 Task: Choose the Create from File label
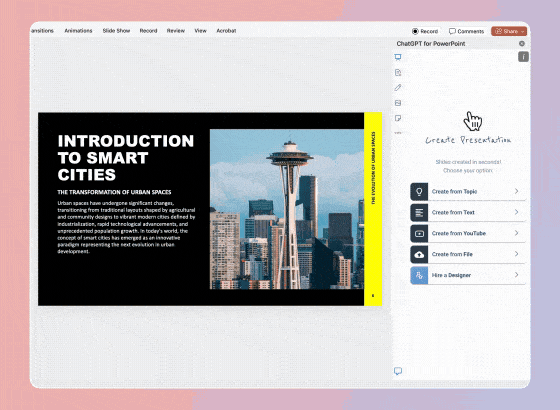pyautogui.click(x=452, y=254)
